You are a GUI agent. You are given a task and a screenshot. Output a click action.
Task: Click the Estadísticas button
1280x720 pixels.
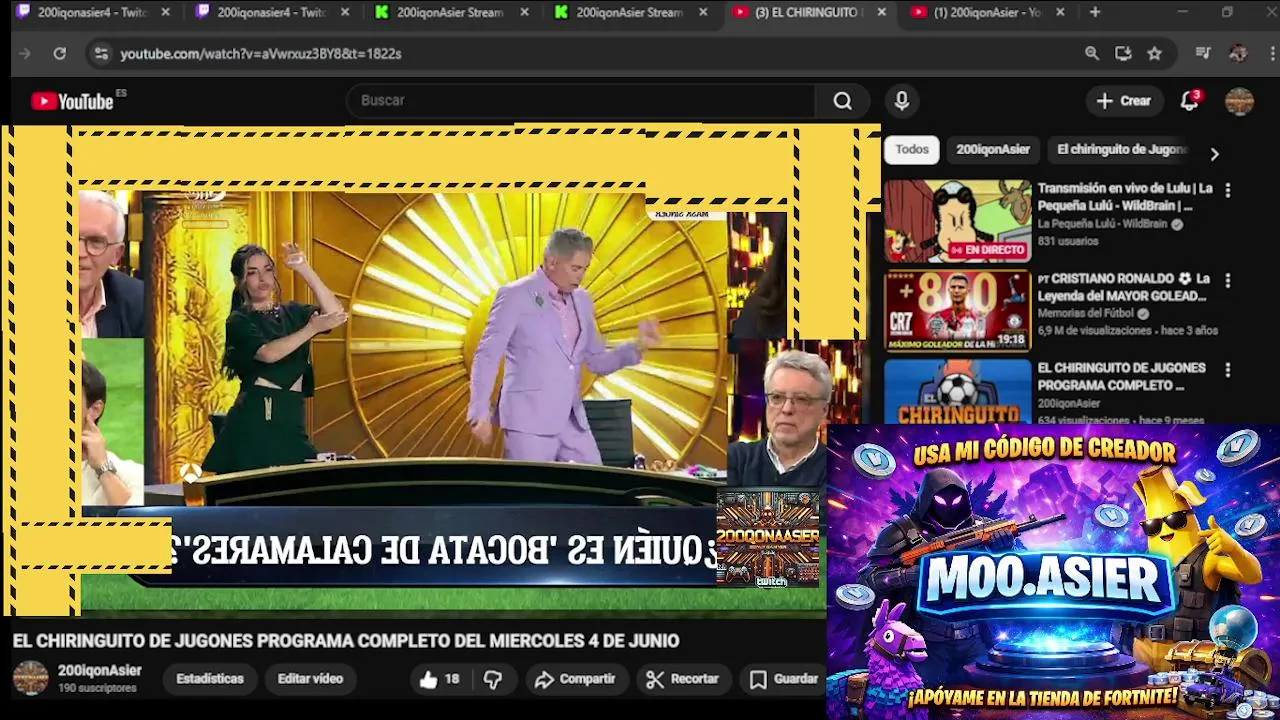click(210, 679)
